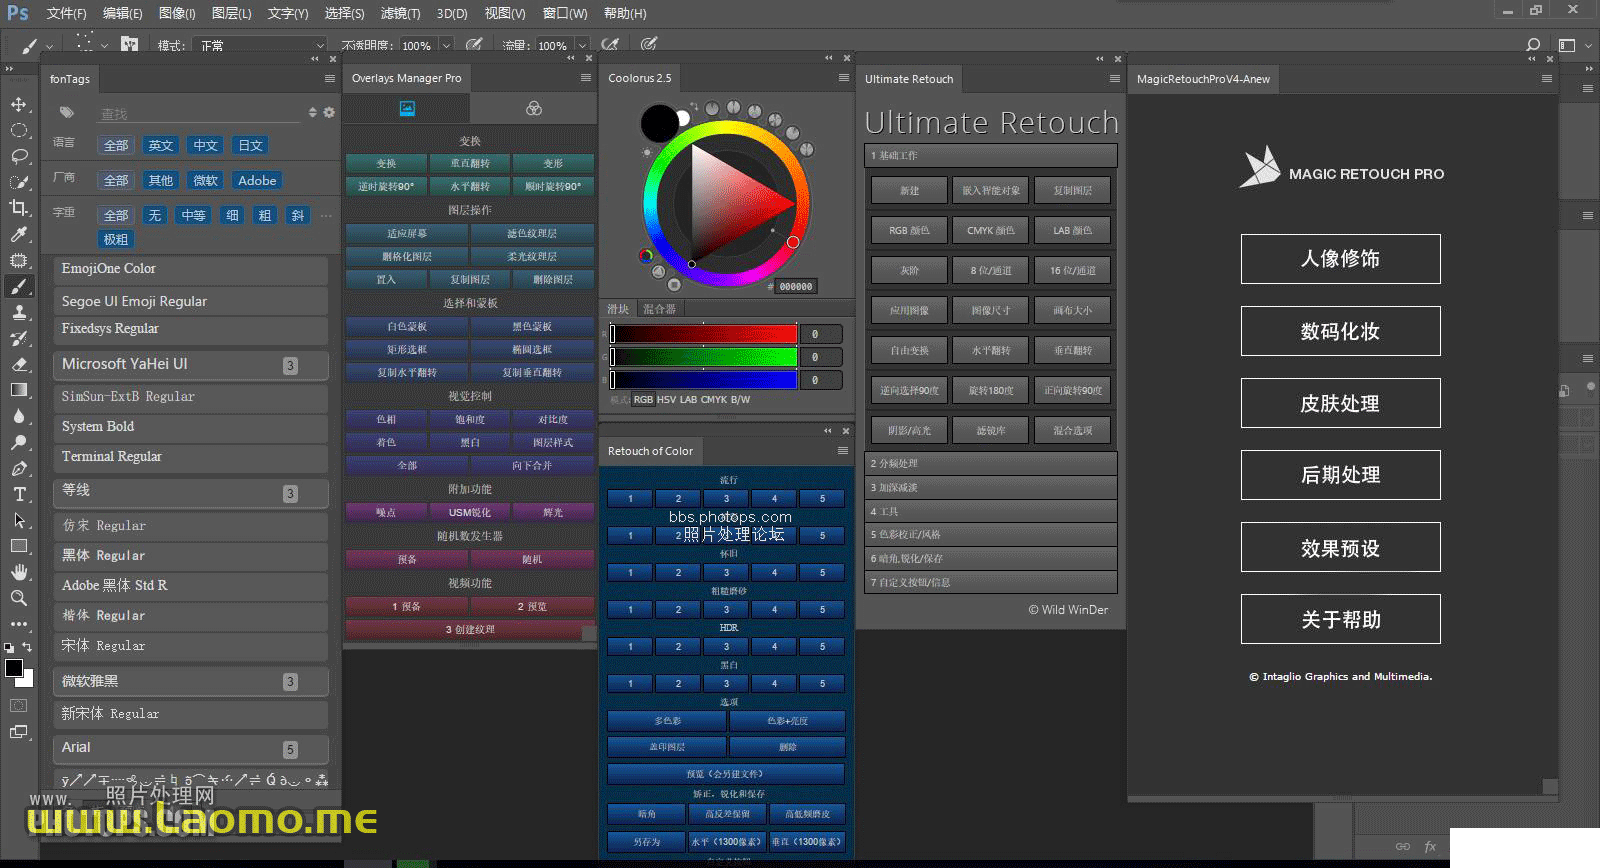This screenshot has width=1600, height=868.
Task: Expand section 4 工具 in Ultimate Retouch
Action: 990,511
